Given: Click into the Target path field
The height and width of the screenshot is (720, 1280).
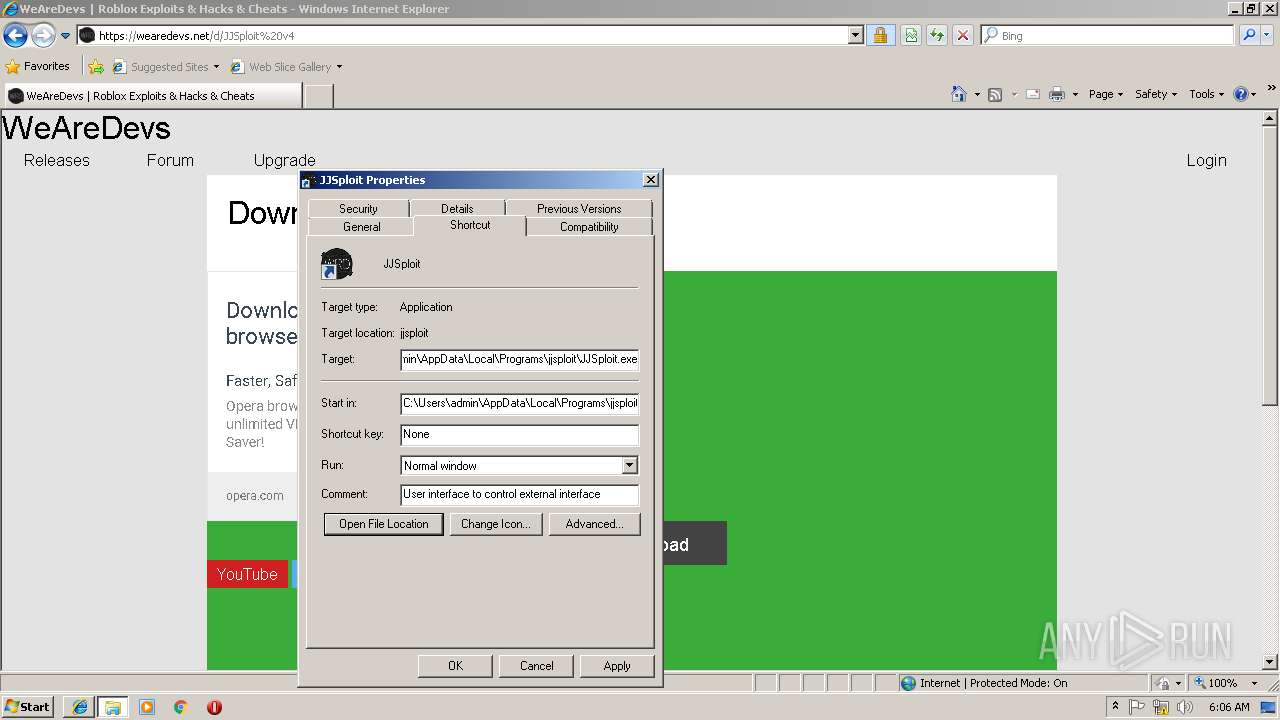Looking at the screenshot, I should [519, 359].
